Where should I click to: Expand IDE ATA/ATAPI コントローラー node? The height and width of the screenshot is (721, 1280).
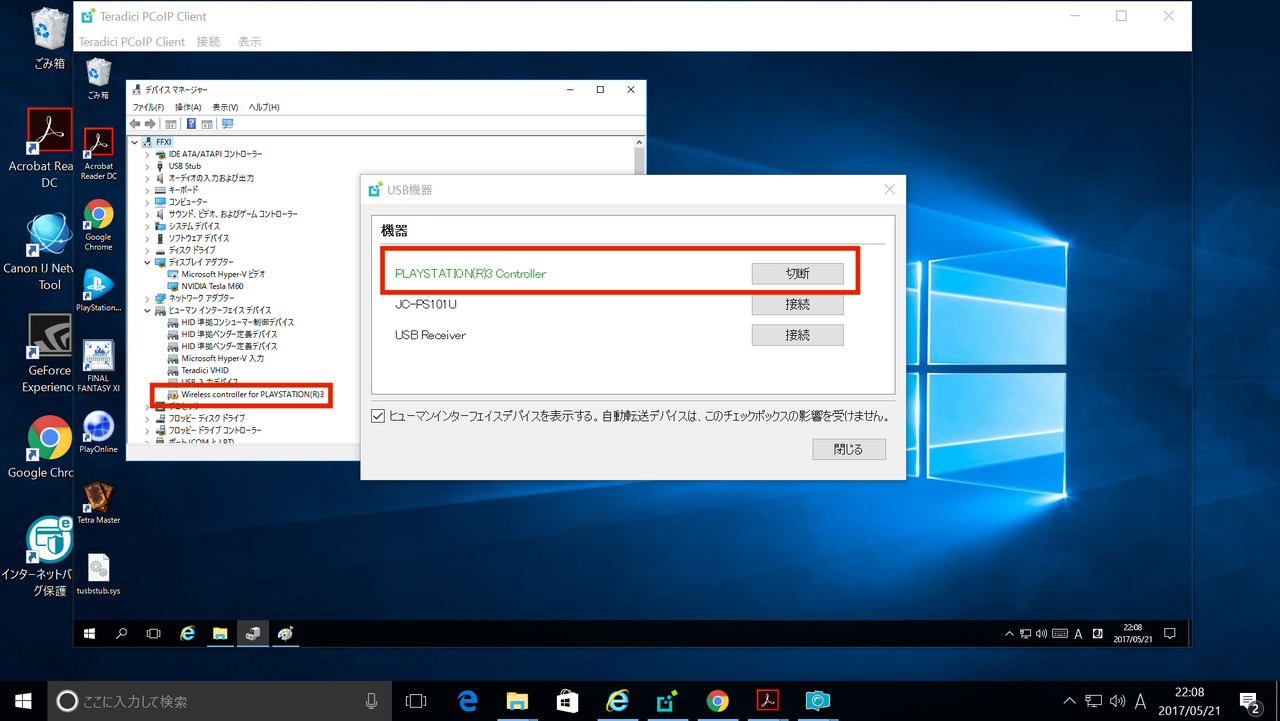(147, 154)
